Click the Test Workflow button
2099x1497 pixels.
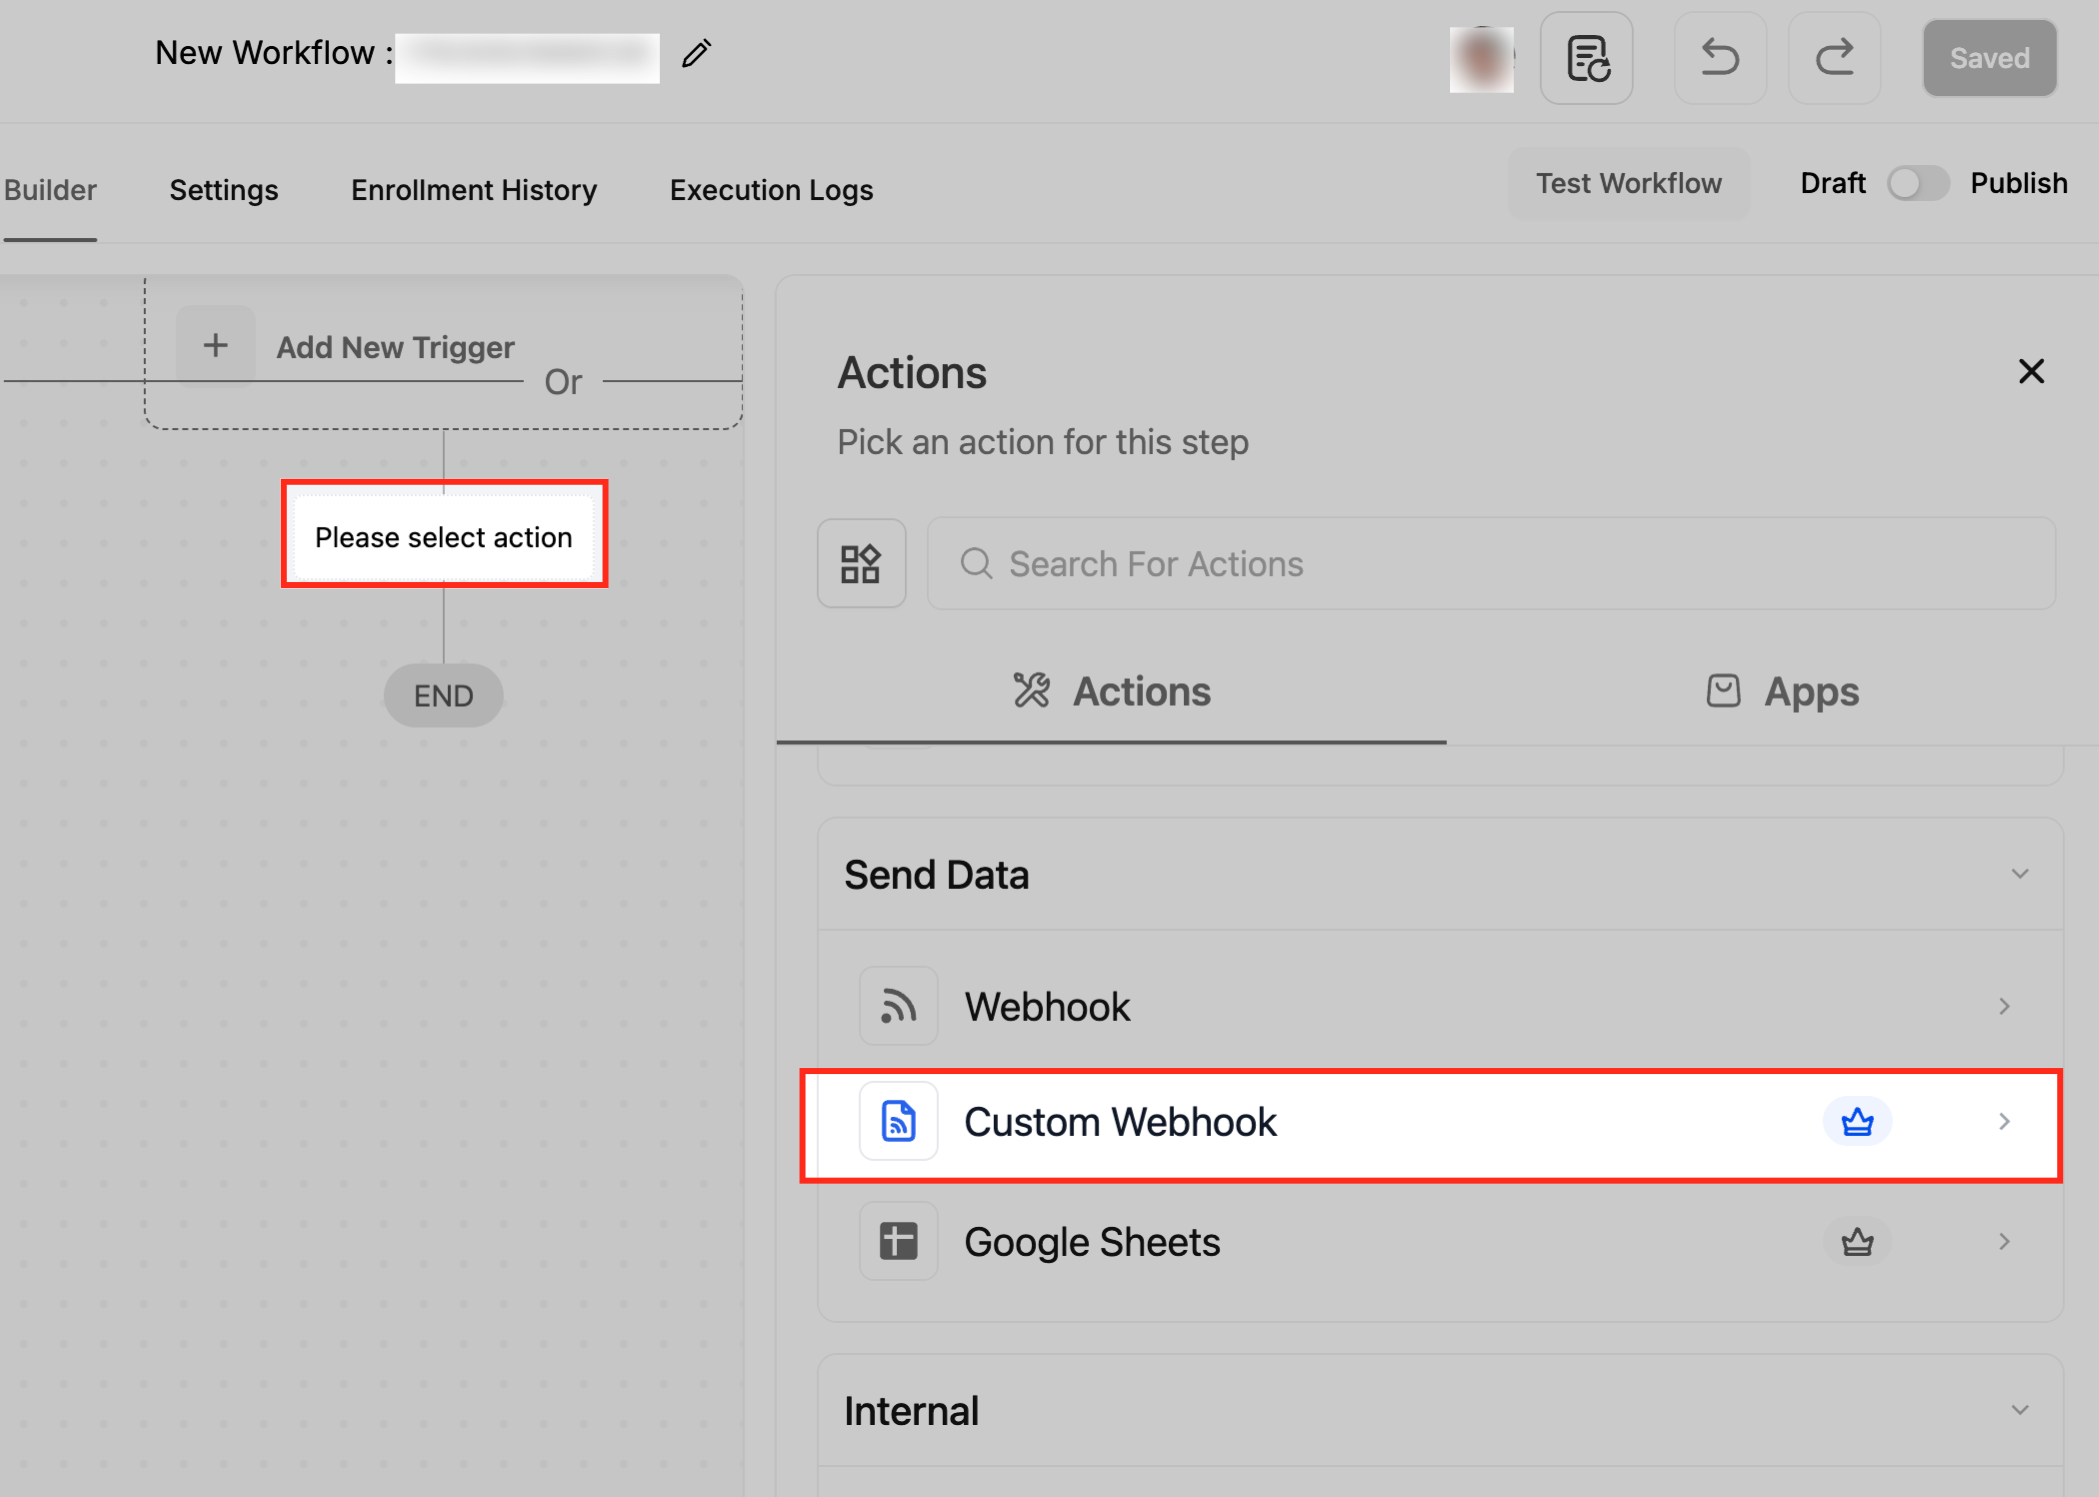[1628, 183]
